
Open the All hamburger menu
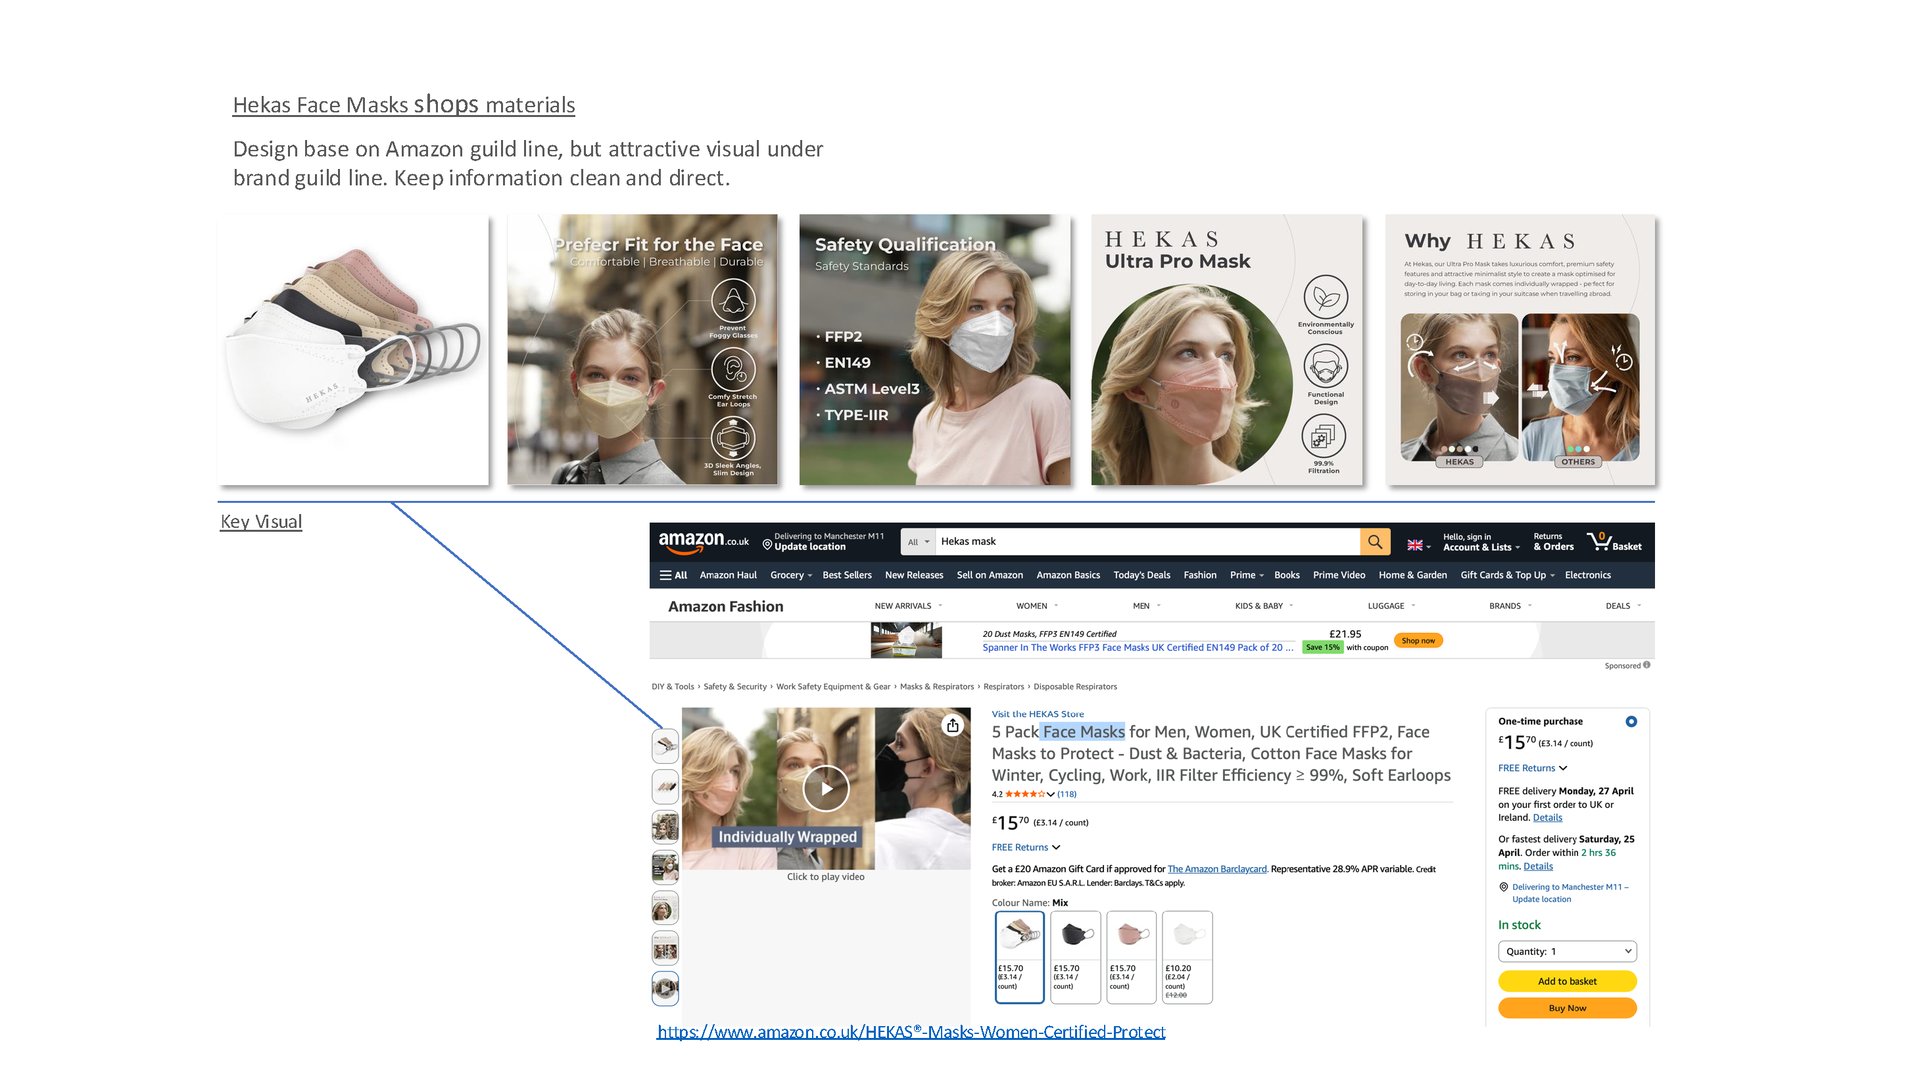click(x=673, y=575)
